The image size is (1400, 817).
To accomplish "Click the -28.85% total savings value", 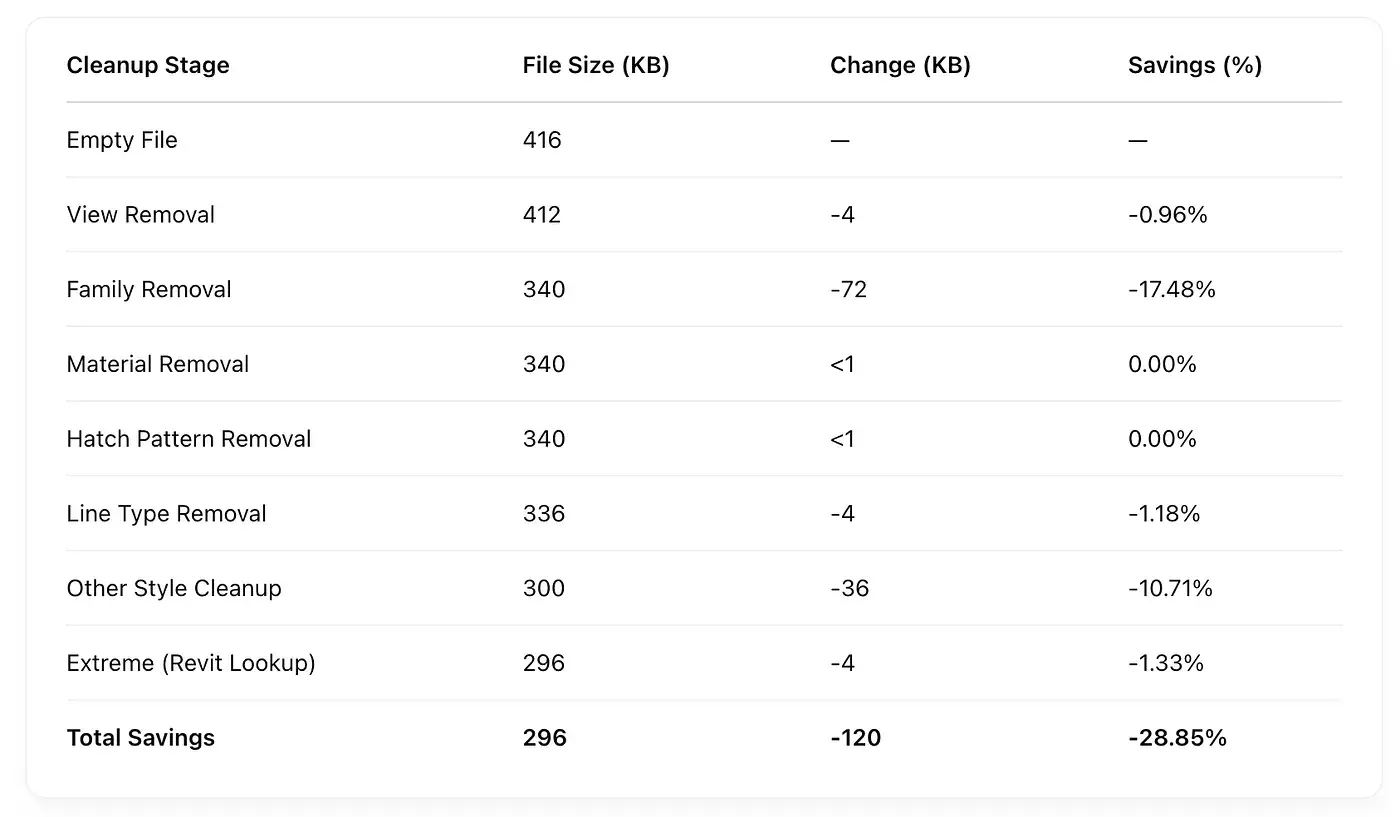I will pos(1177,738).
